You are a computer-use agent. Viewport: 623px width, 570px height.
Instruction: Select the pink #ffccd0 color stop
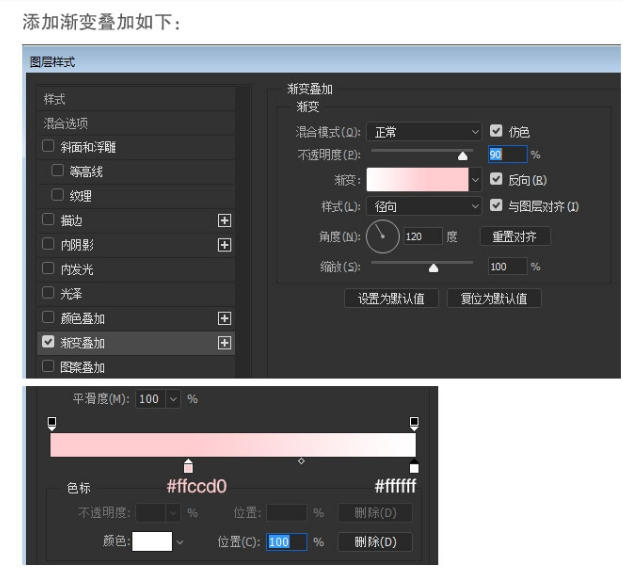click(x=189, y=466)
